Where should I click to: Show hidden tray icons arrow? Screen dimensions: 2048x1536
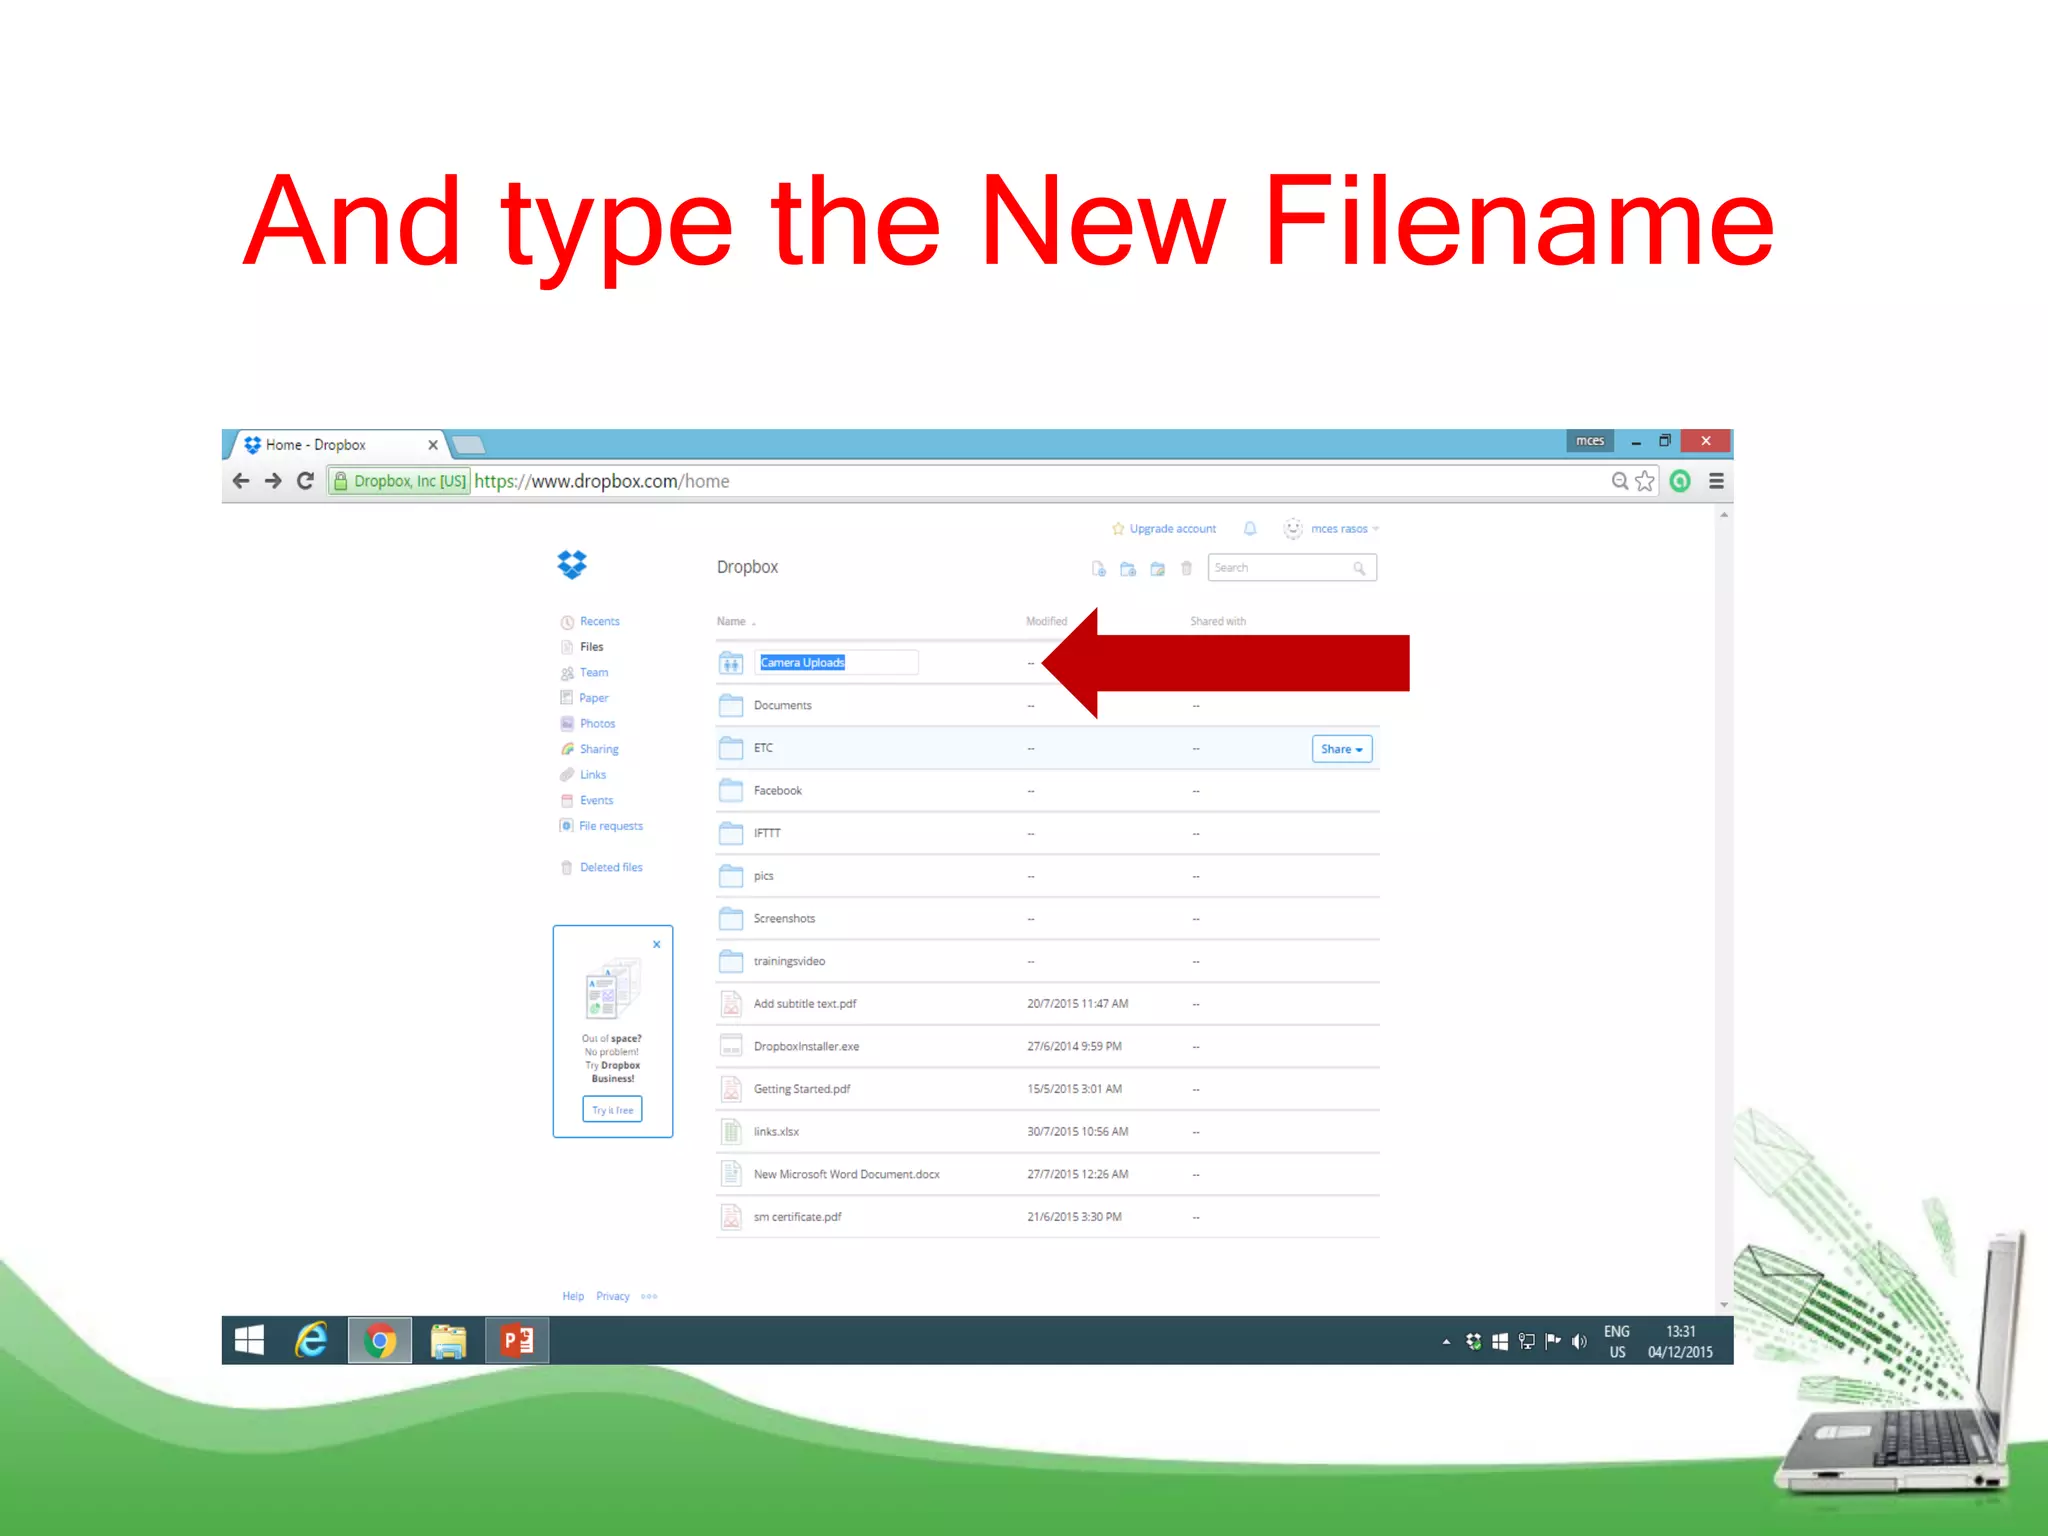click(x=1446, y=1342)
